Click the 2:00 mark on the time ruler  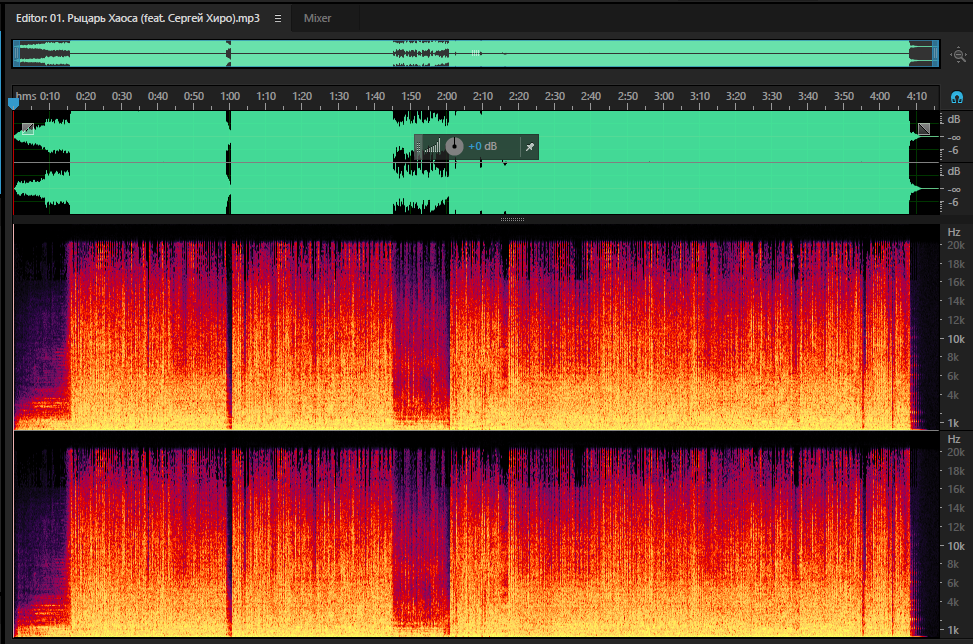click(446, 96)
